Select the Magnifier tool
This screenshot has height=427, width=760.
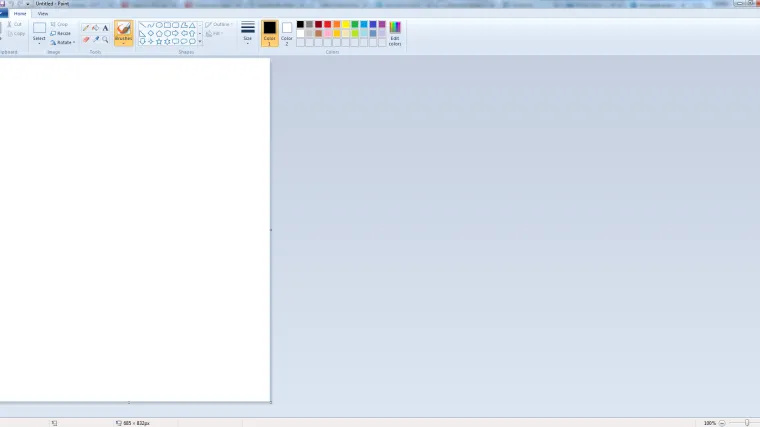105,39
